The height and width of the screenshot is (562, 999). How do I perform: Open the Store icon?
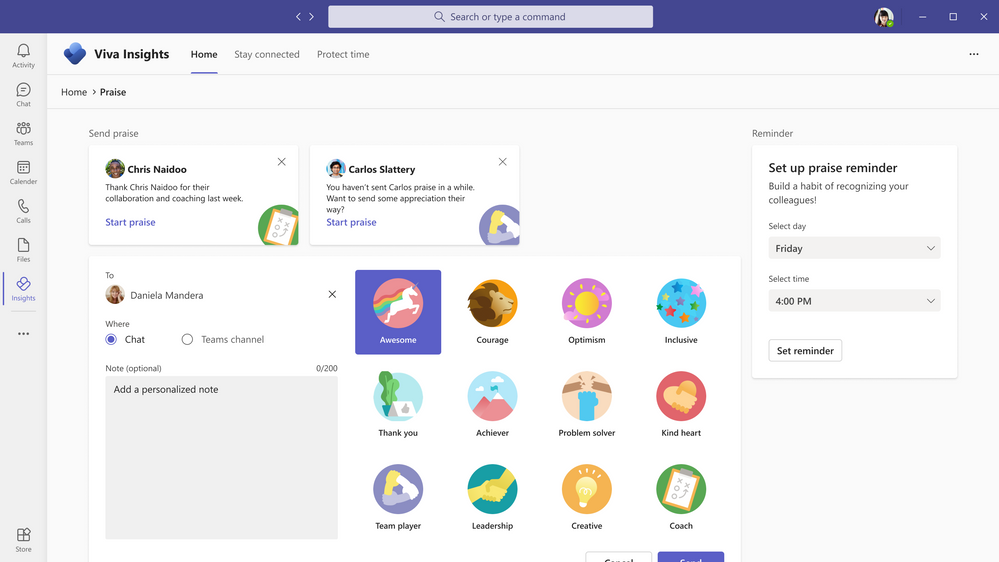click(x=24, y=540)
